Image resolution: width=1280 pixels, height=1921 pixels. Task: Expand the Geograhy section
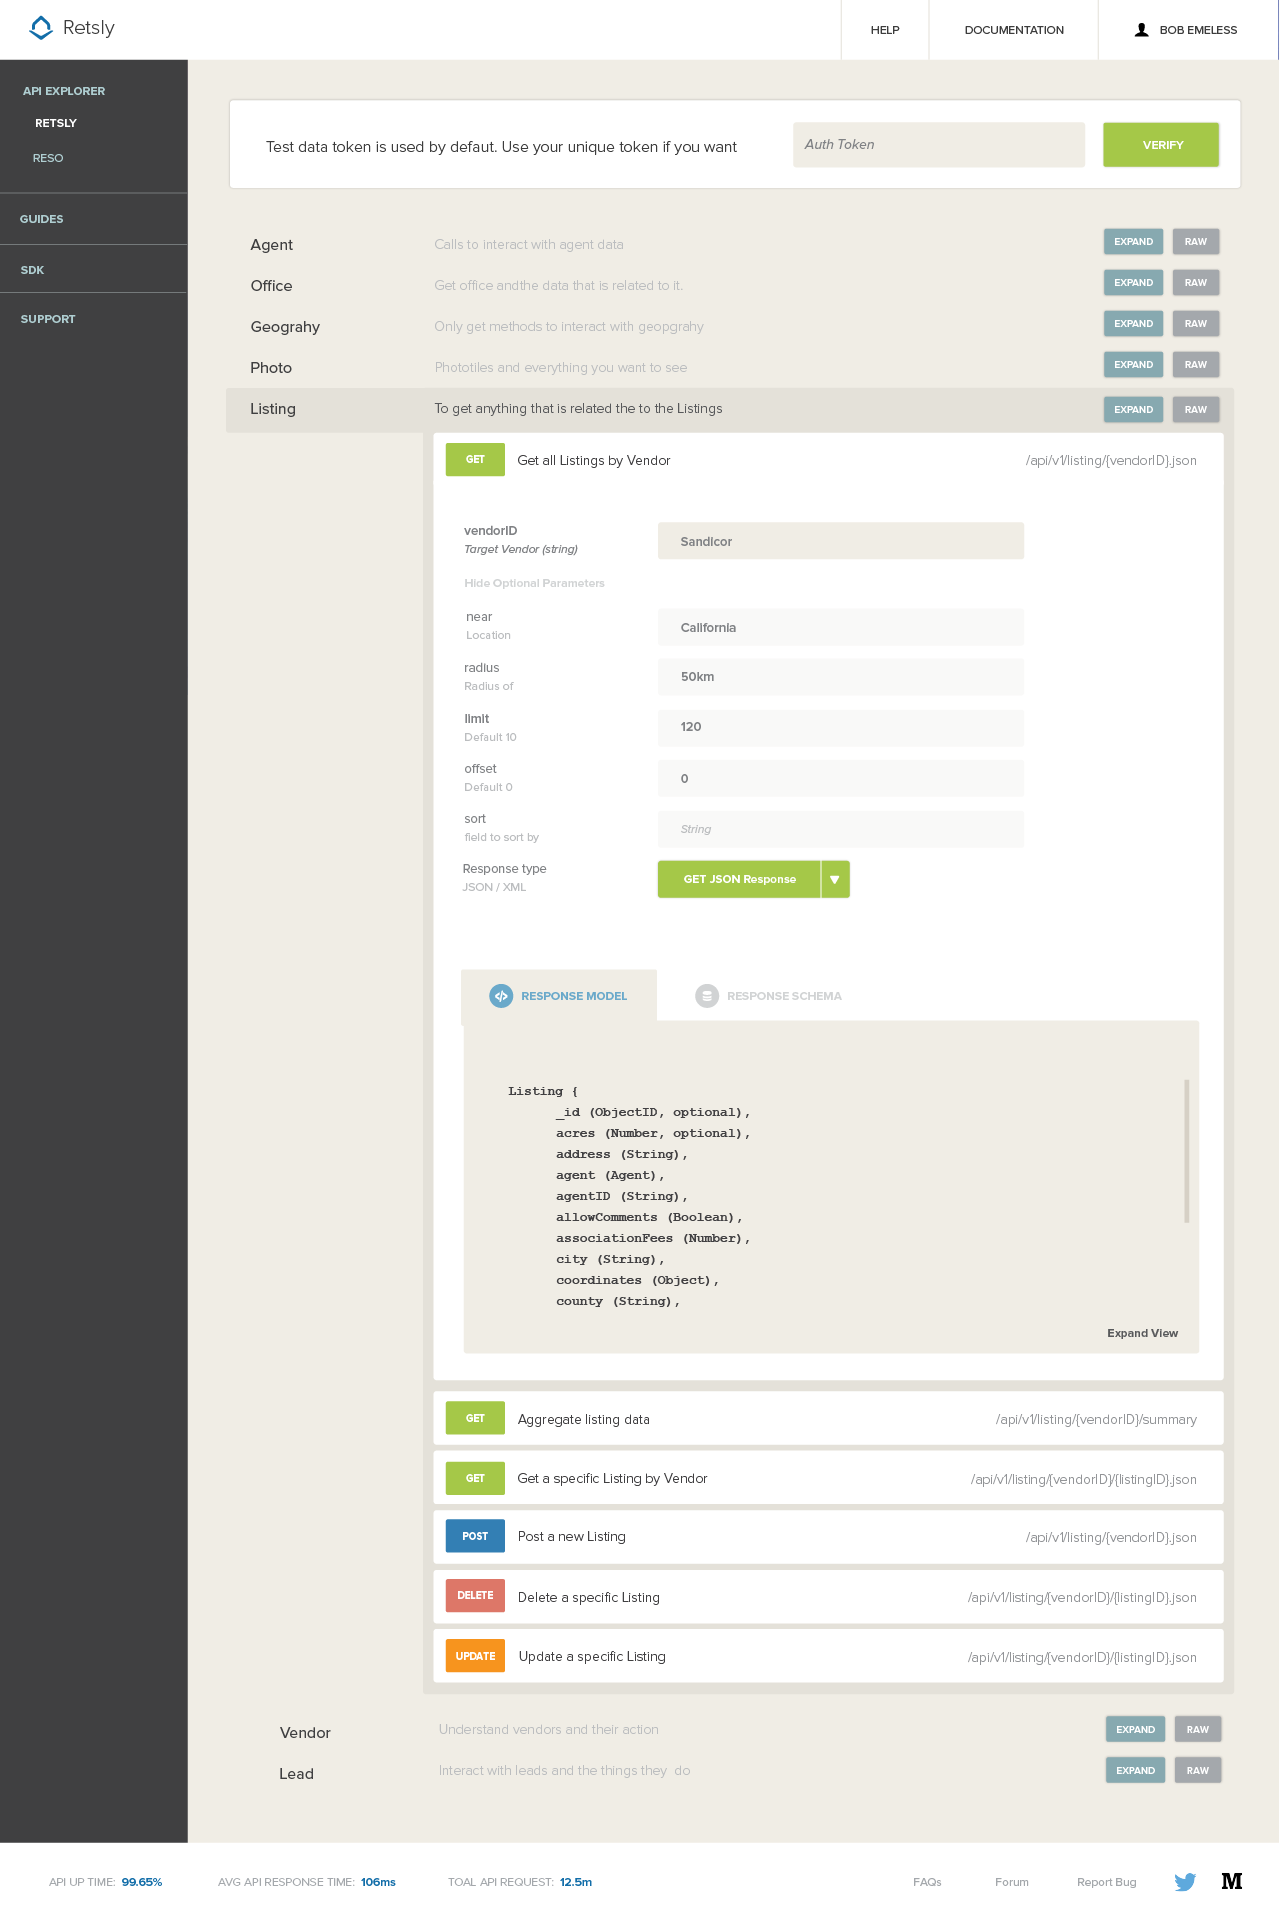(x=1133, y=324)
